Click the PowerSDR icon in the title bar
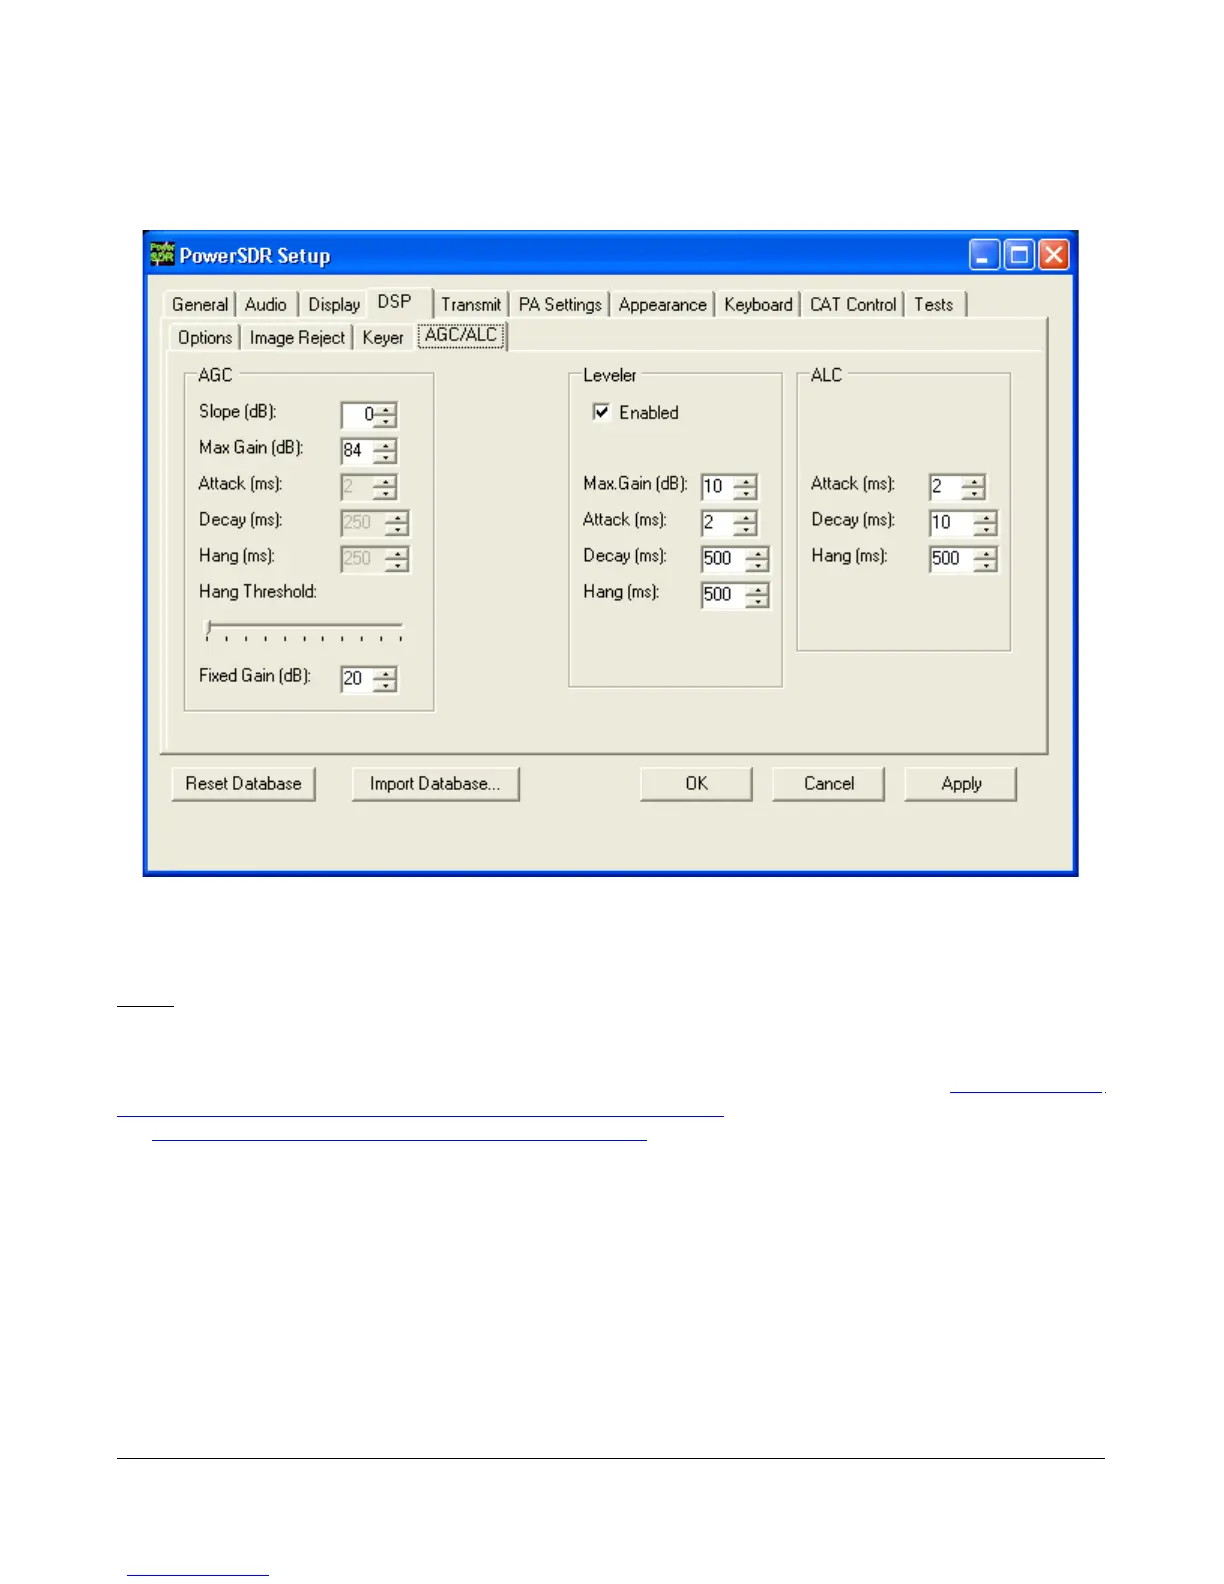The image size is (1224, 1584). point(162,255)
